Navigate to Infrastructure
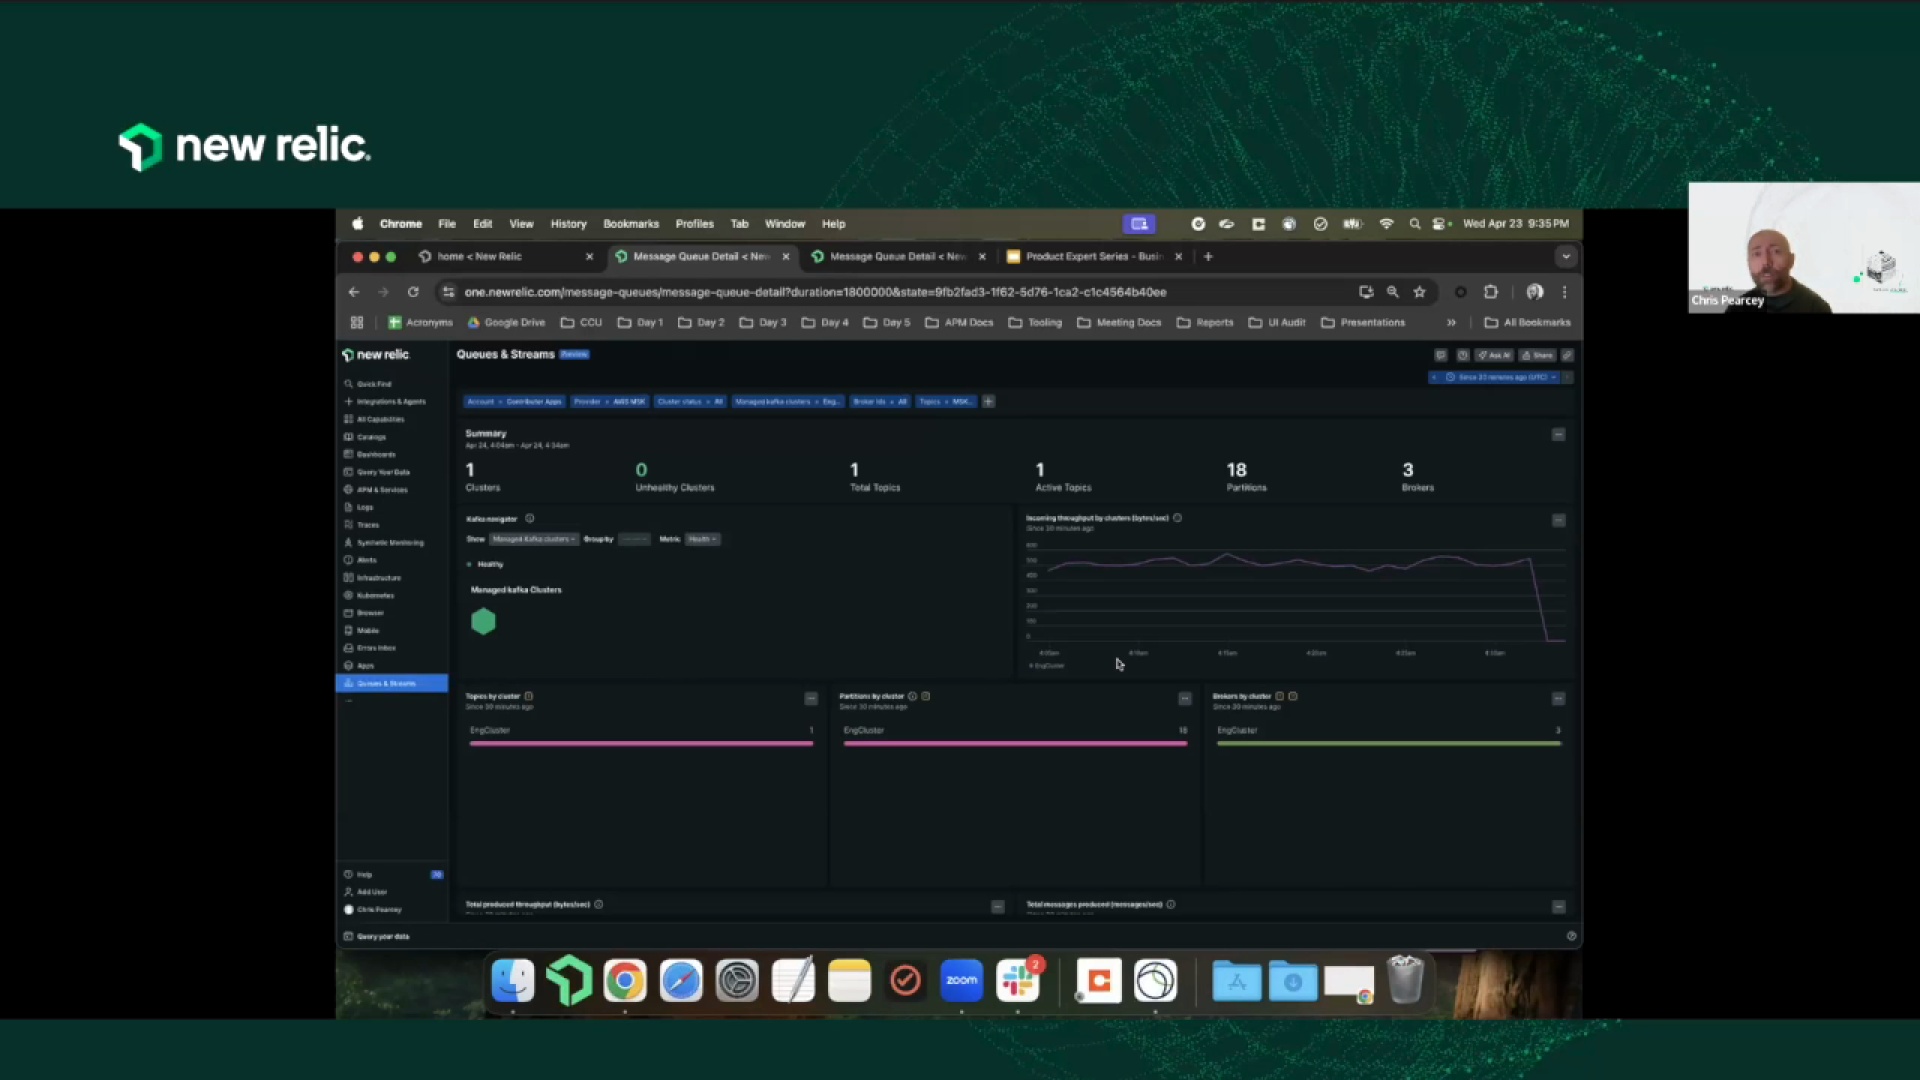This screenshot has width=1920, height=1080. point(373,578)
